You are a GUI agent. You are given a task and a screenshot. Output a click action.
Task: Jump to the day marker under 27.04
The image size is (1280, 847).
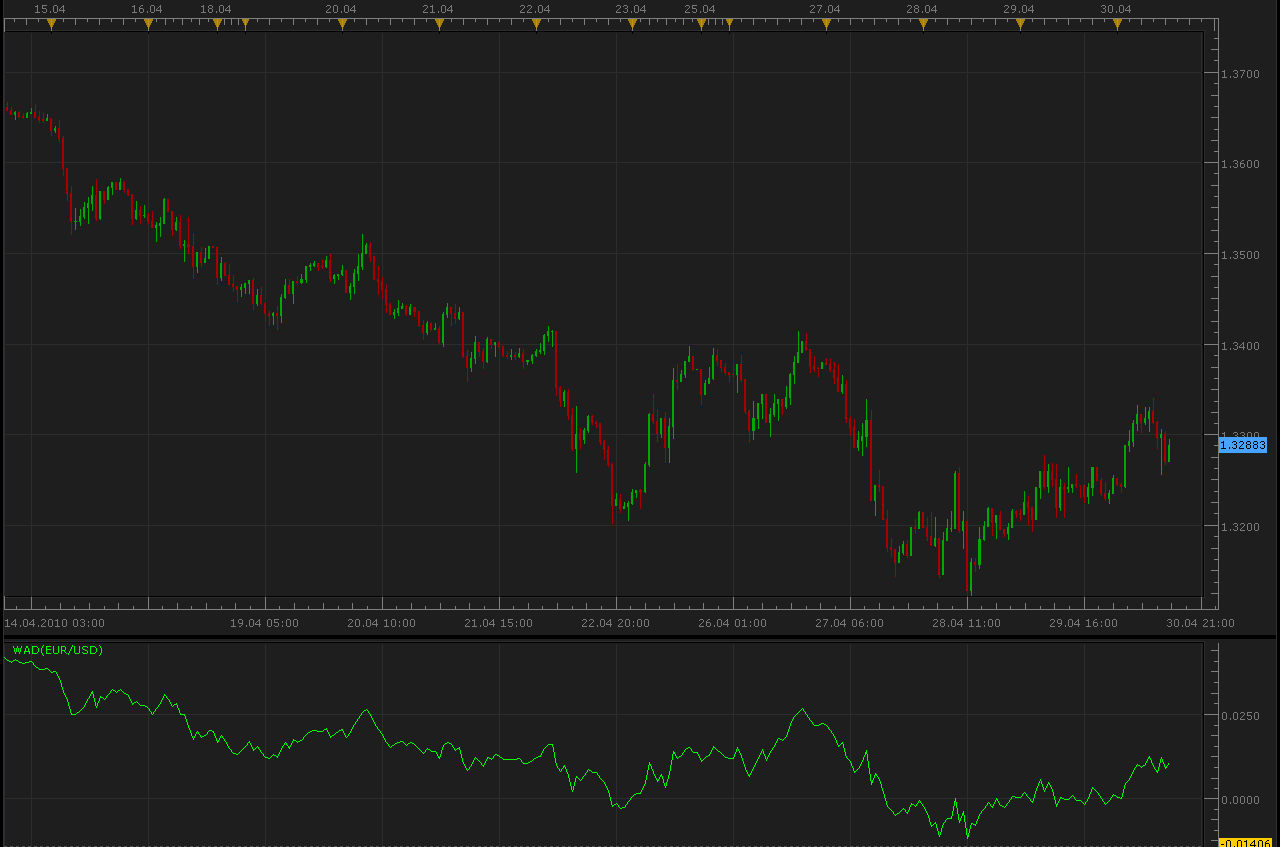(x=826, y=24)
